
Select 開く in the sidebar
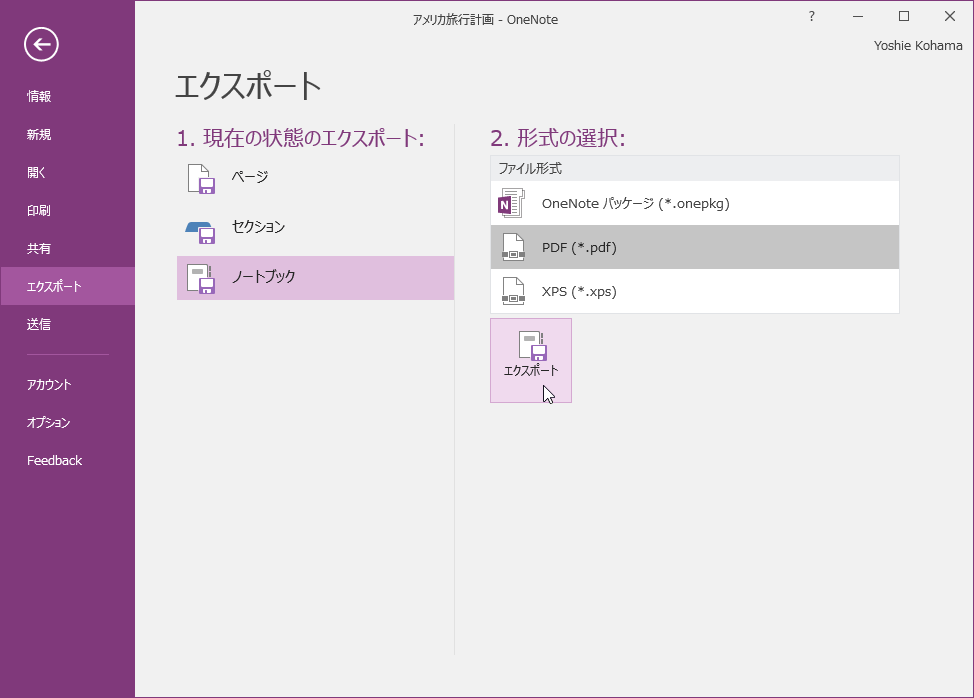(37, 173)
